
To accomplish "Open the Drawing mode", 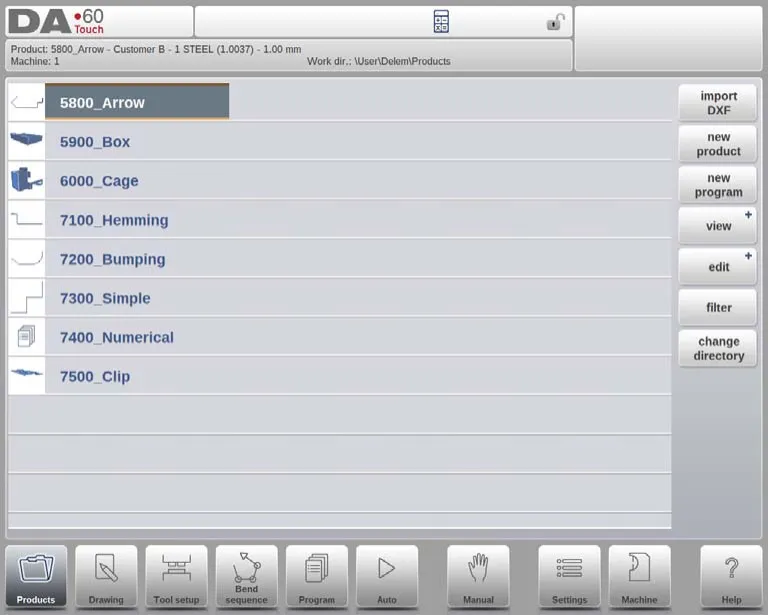I will [106, 576].
